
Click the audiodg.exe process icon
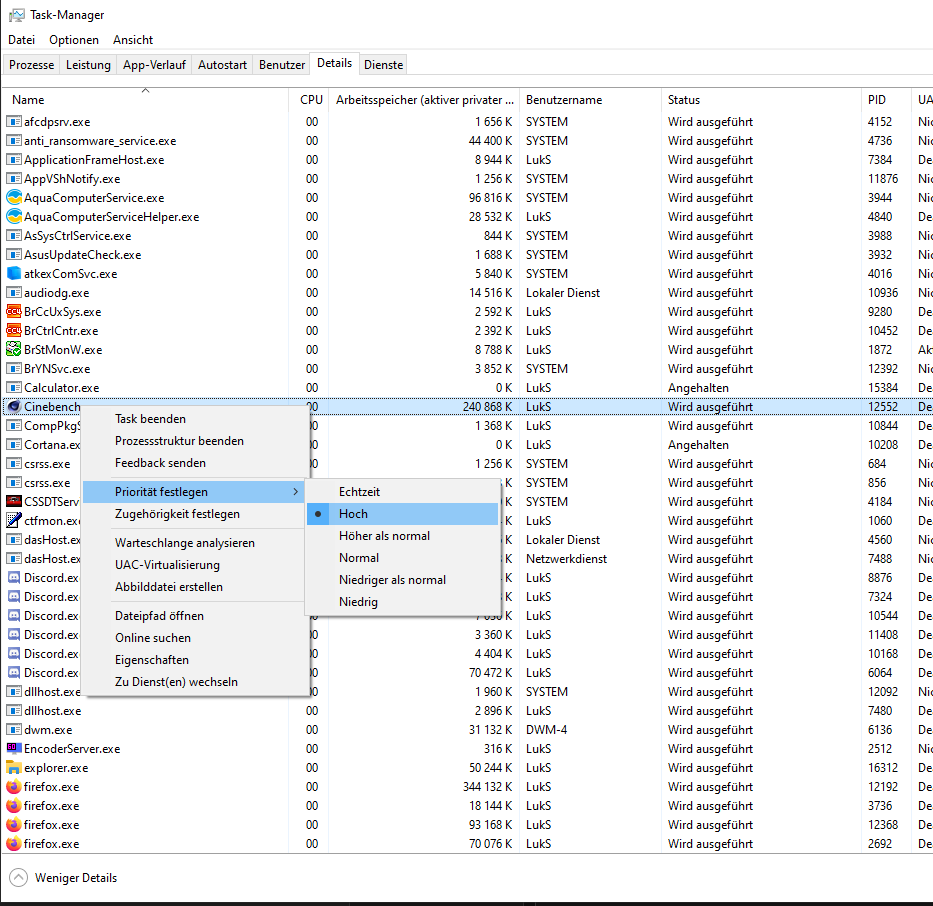[14, 293]
